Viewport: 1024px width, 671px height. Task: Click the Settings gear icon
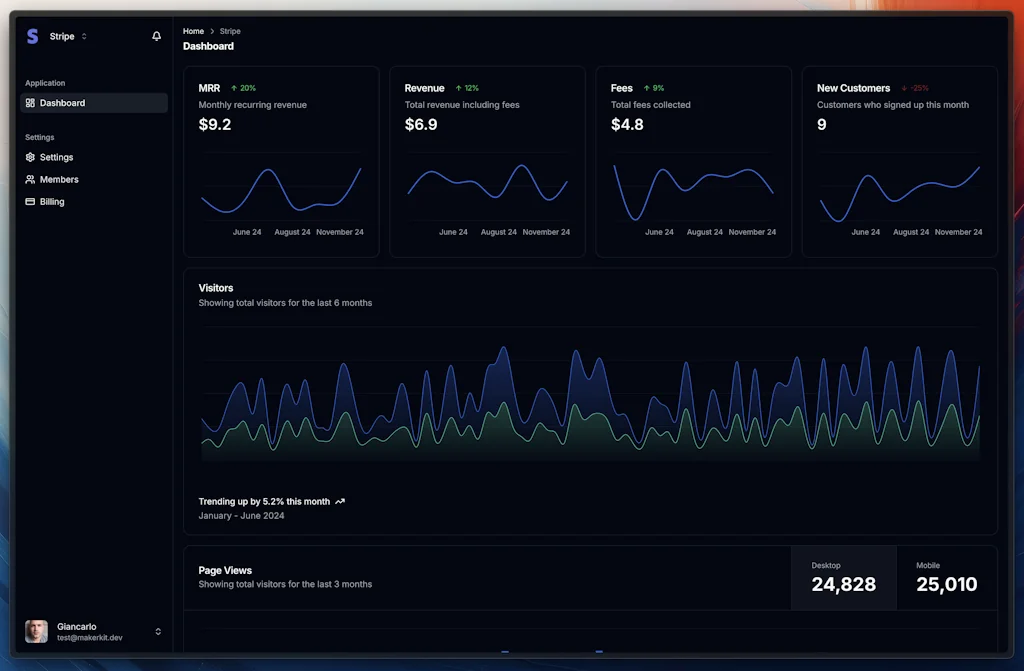(30, 157)
